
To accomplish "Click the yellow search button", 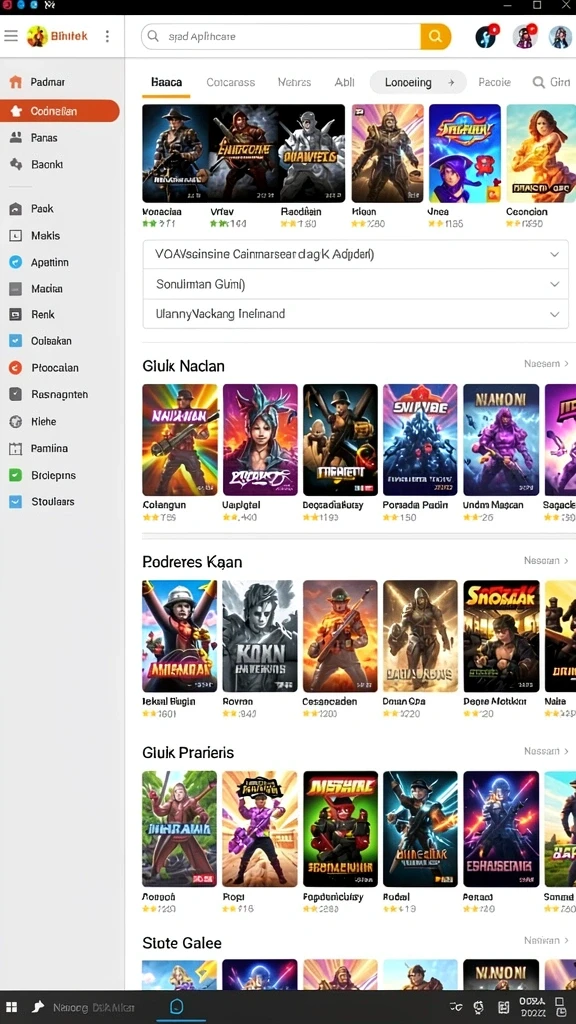I will (436, 37).
